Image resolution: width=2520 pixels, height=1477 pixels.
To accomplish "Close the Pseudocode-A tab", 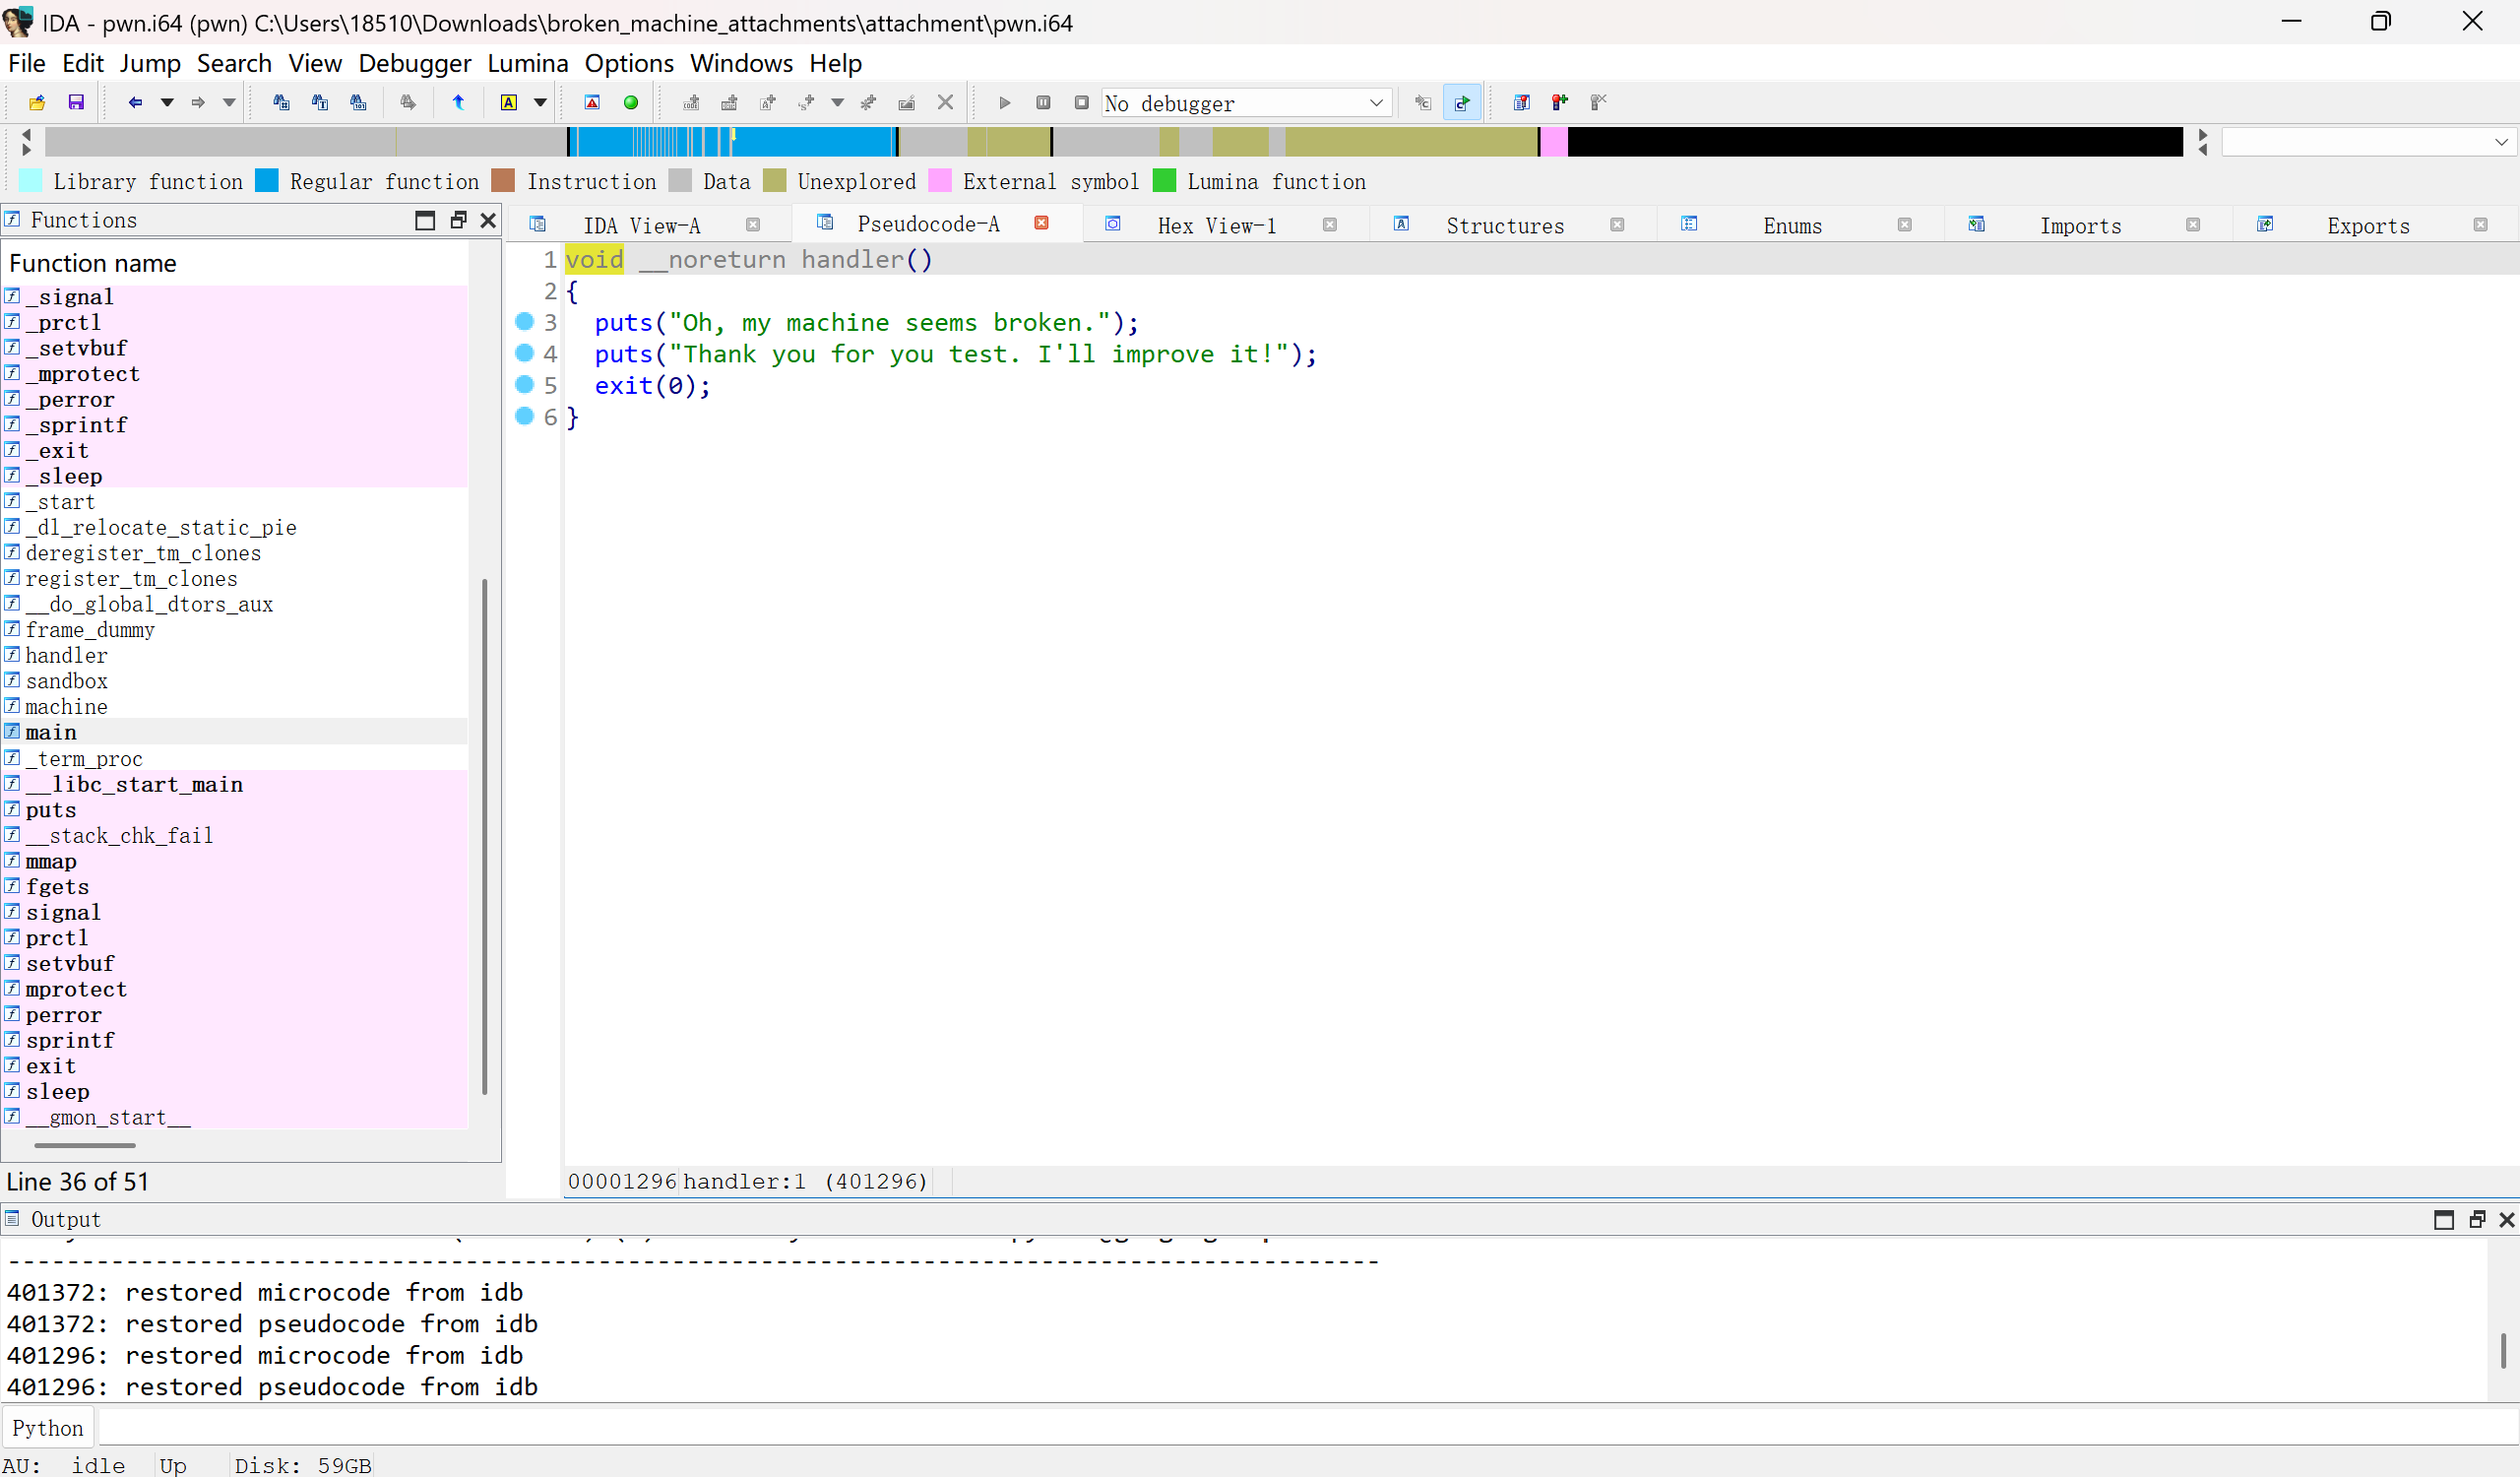I will coord(1041,223).
